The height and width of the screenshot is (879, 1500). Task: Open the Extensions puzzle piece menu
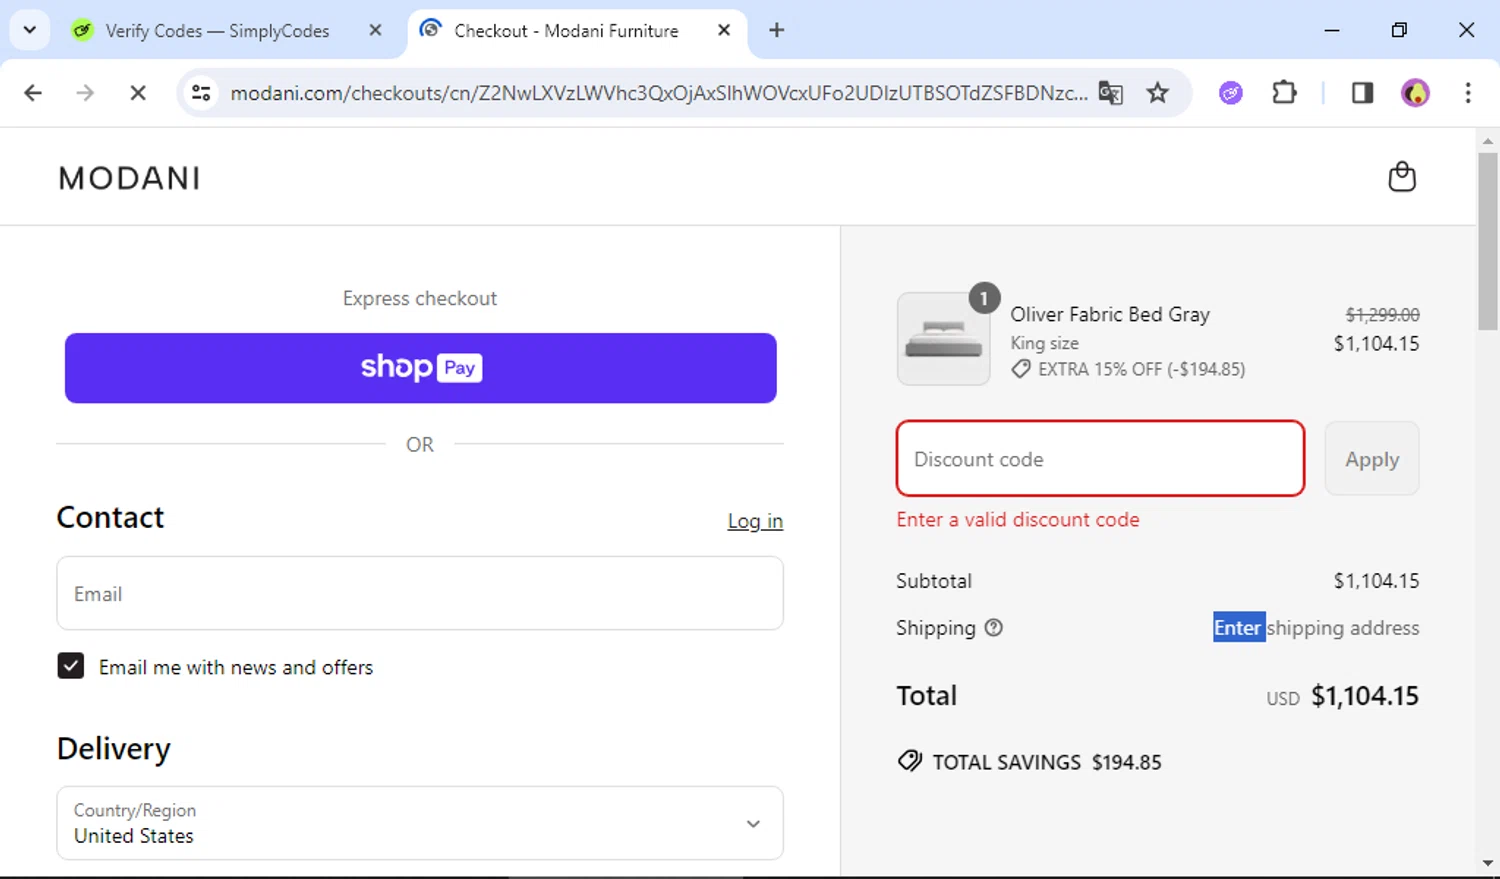1284,93
